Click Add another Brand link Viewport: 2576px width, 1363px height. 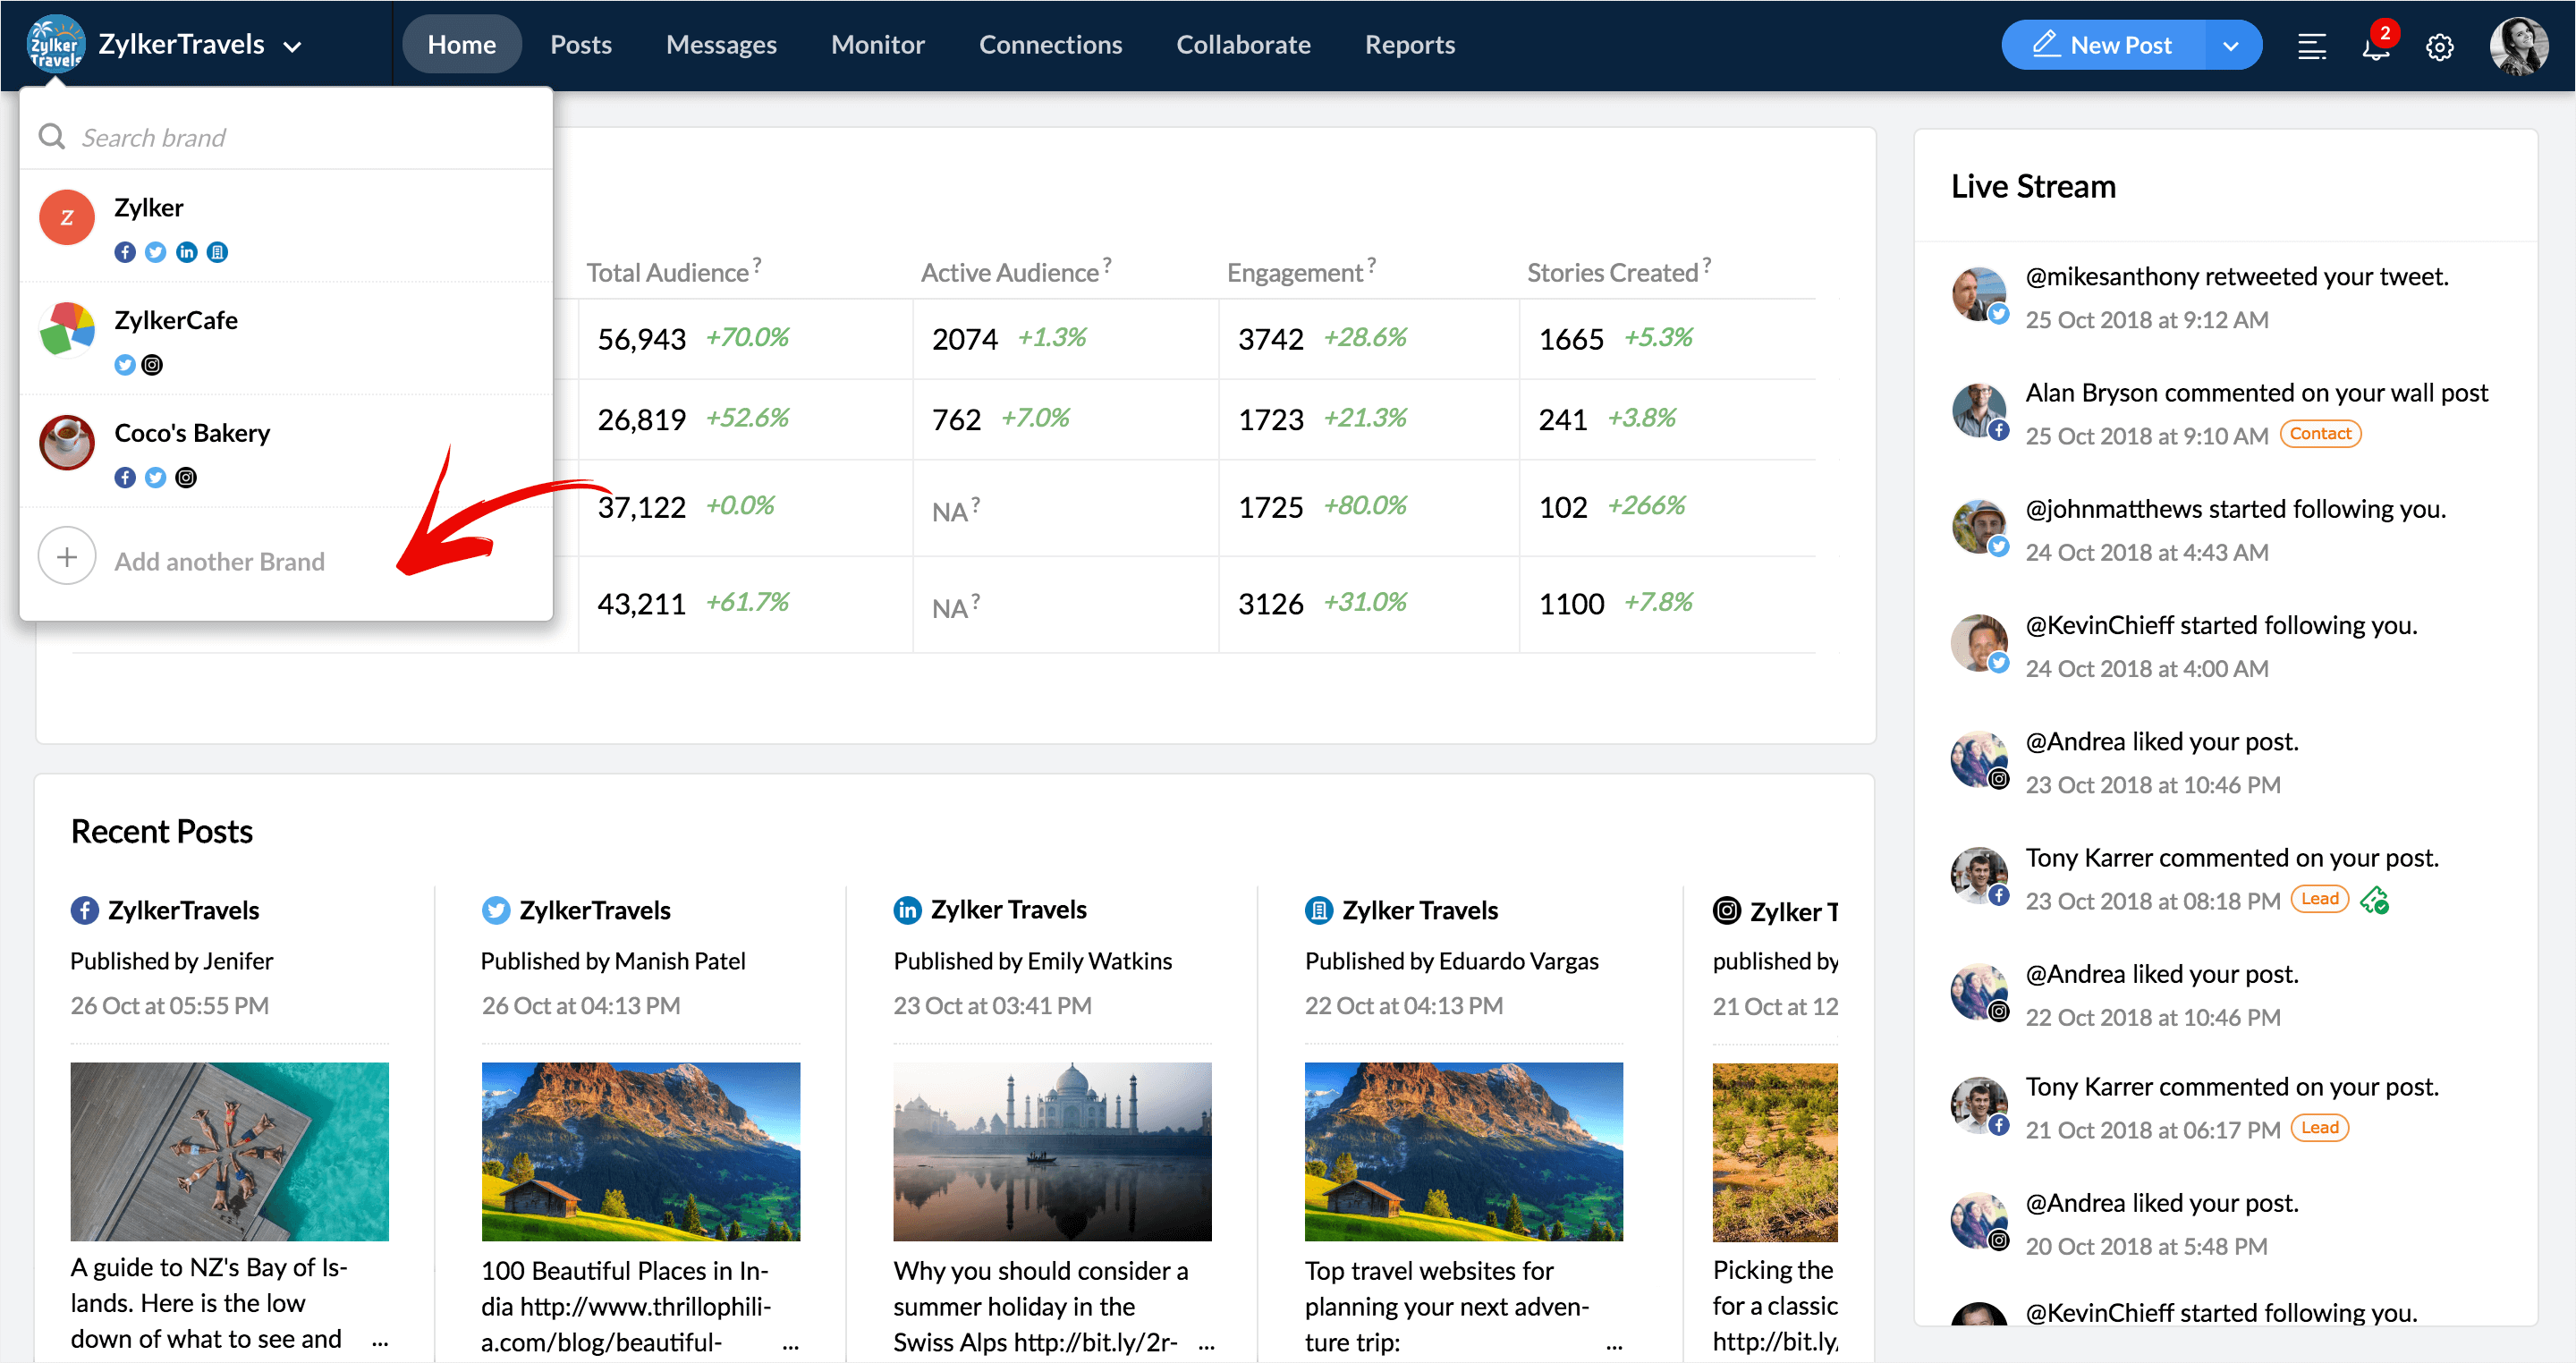[x=219, y=561]
